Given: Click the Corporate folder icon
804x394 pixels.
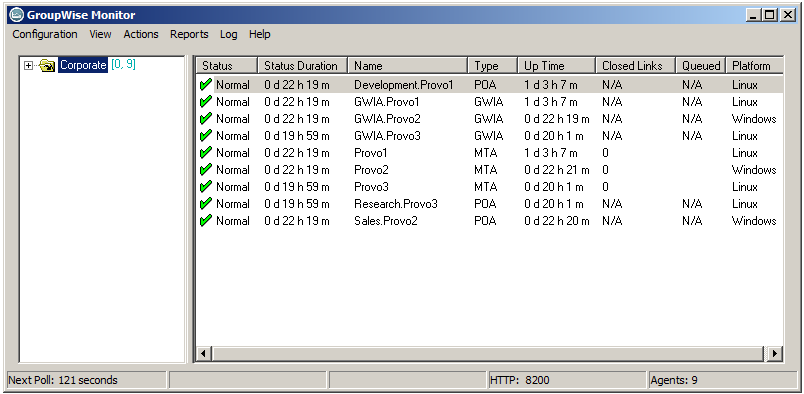Looking at the screenshot, I should click(47, 65).
